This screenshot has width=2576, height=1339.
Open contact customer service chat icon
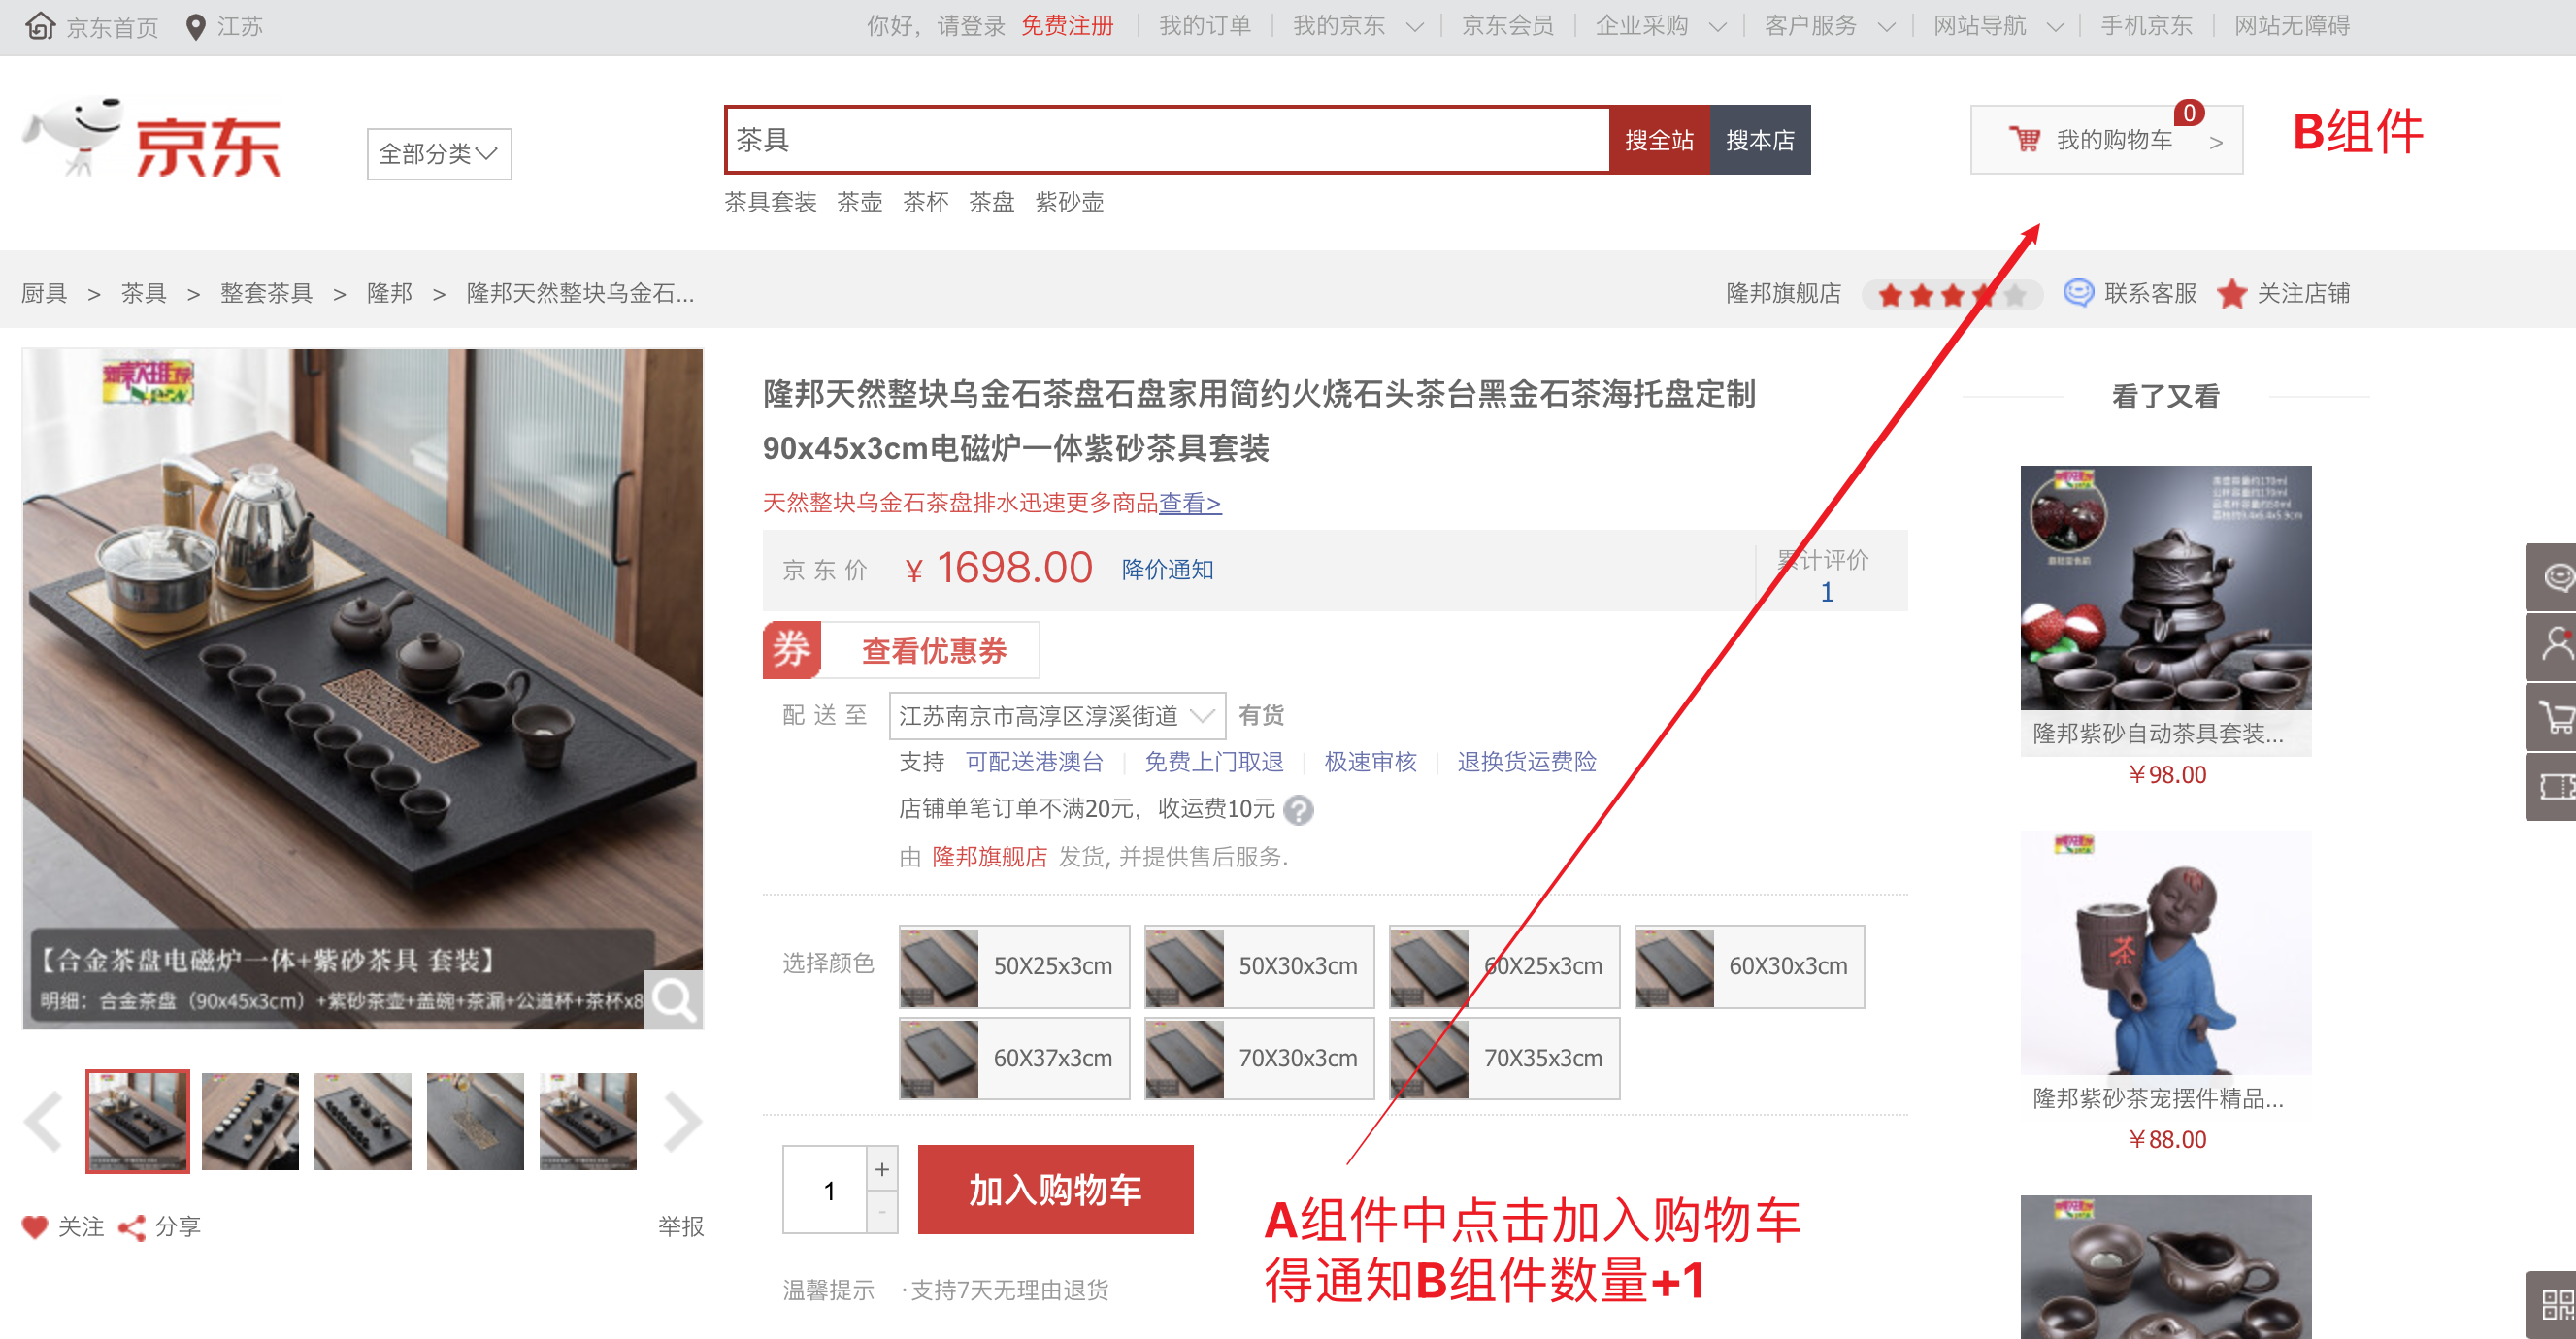coord(2078,293)
